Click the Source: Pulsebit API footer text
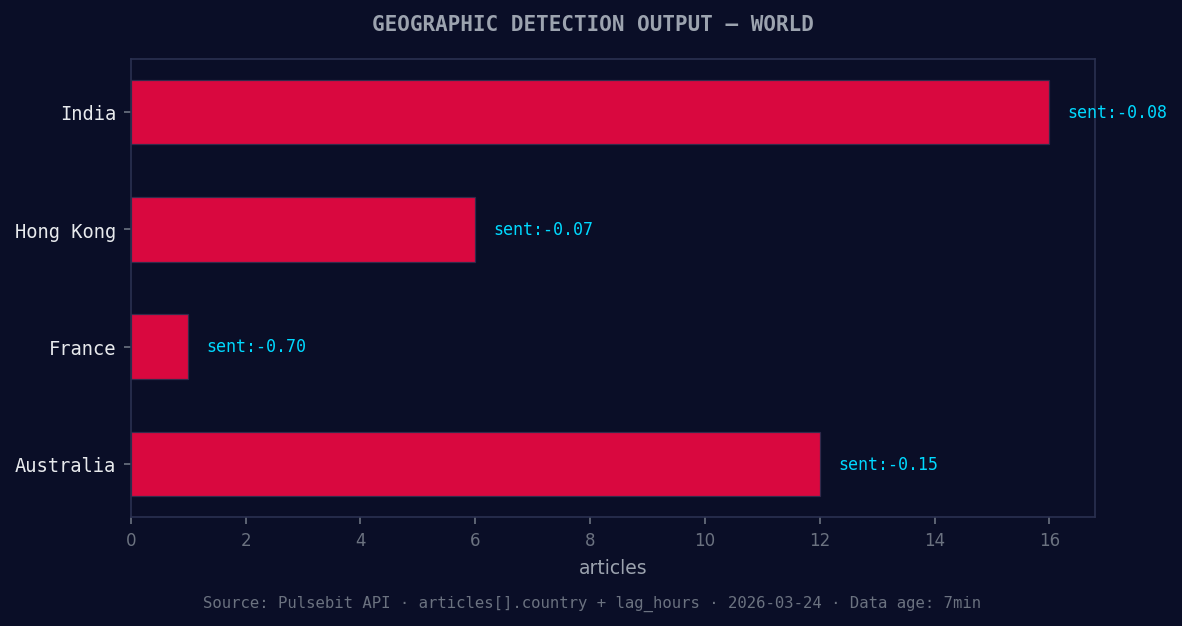The height and width of the screenshot is (626, 1182). (x=295, y=602)
